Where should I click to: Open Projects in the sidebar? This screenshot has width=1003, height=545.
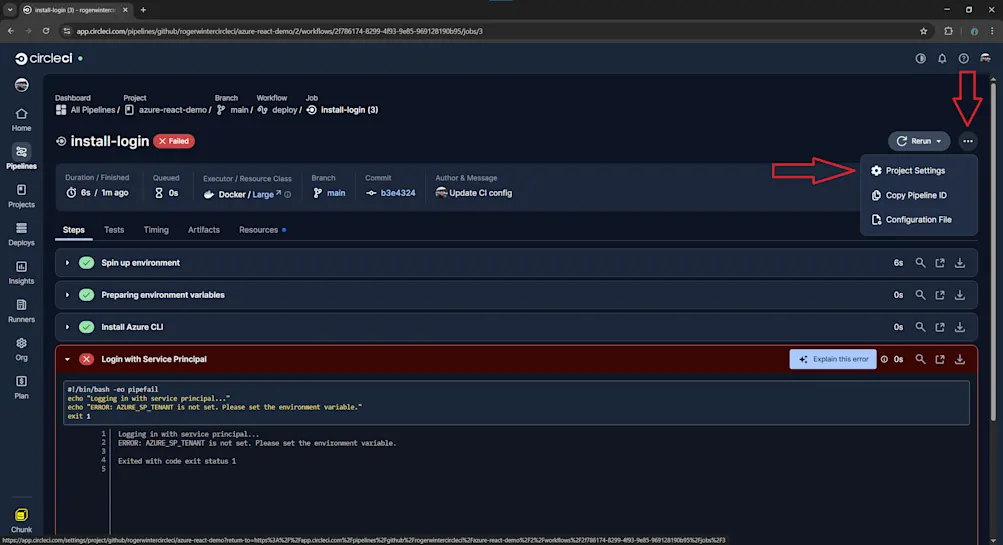[x=21, y=196]
